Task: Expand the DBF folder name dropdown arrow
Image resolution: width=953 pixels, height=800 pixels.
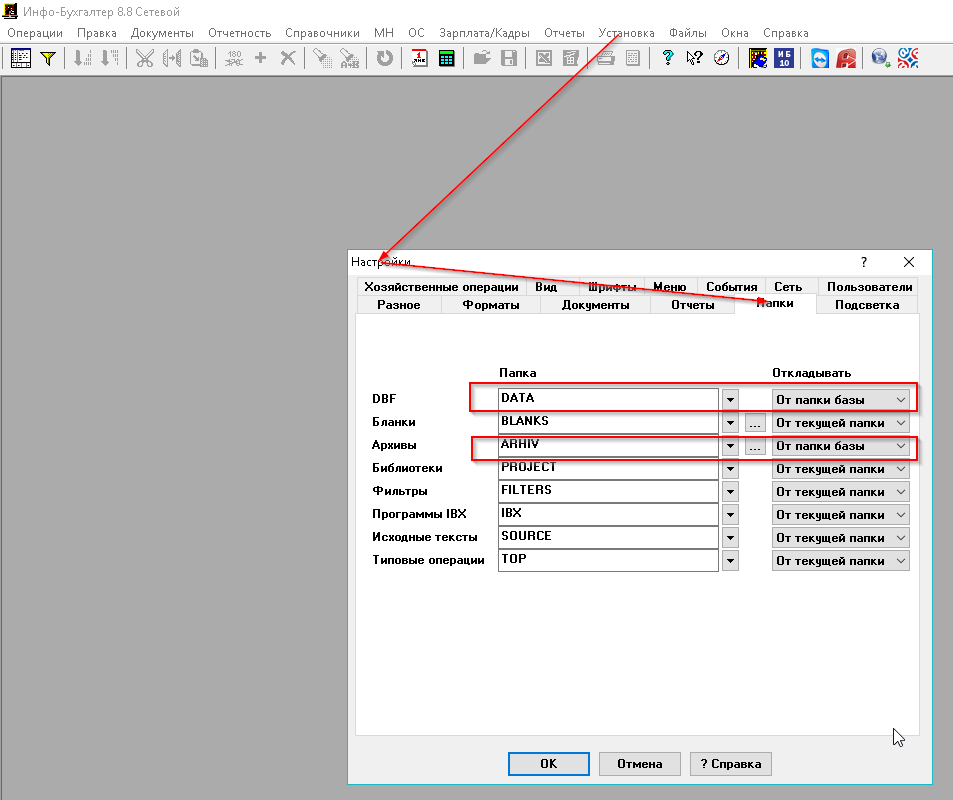Action: [x=731, y=400]
